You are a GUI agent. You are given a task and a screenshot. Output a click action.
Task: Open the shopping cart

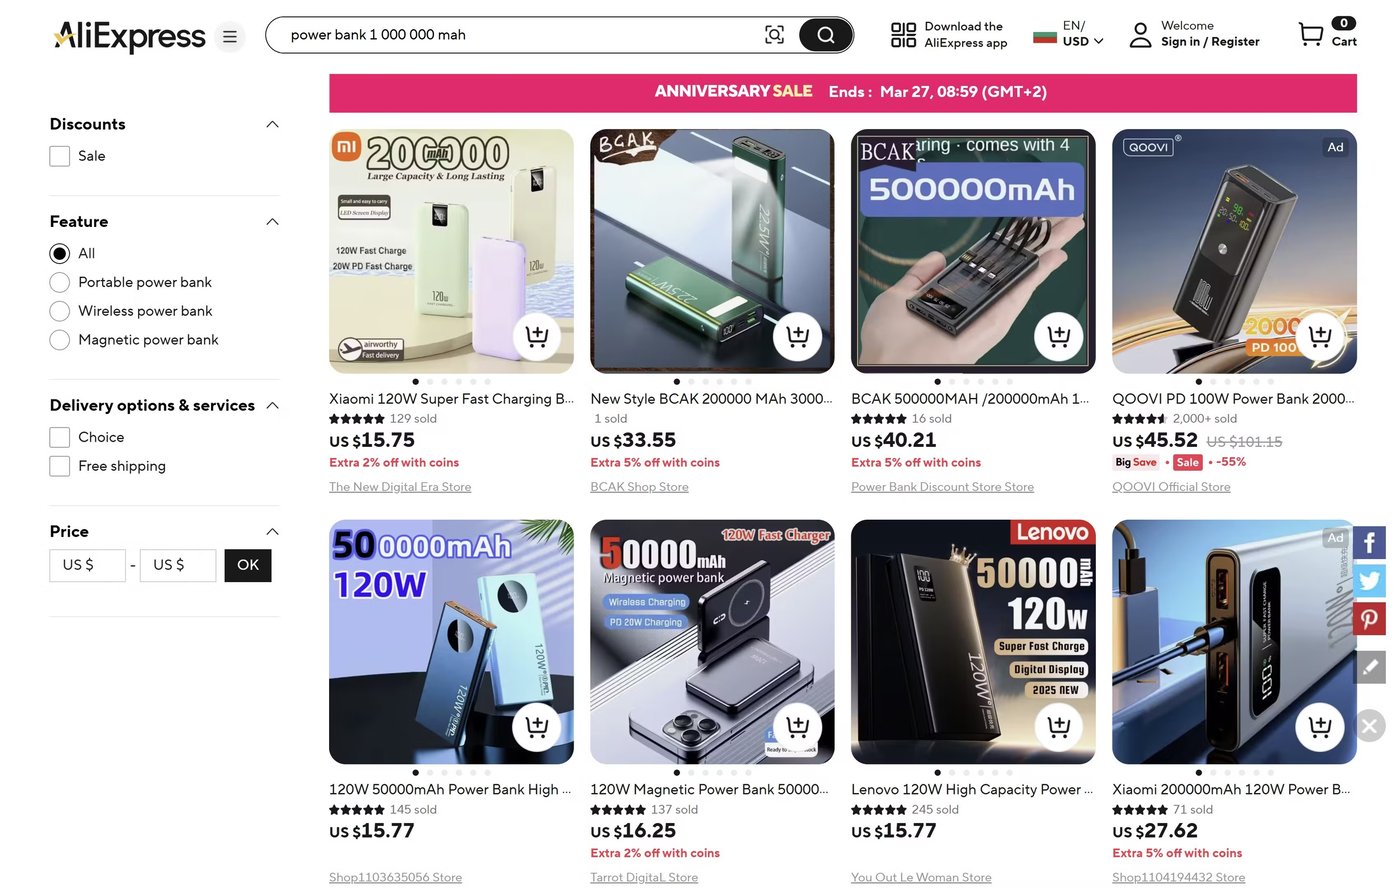click(1311, 35)
